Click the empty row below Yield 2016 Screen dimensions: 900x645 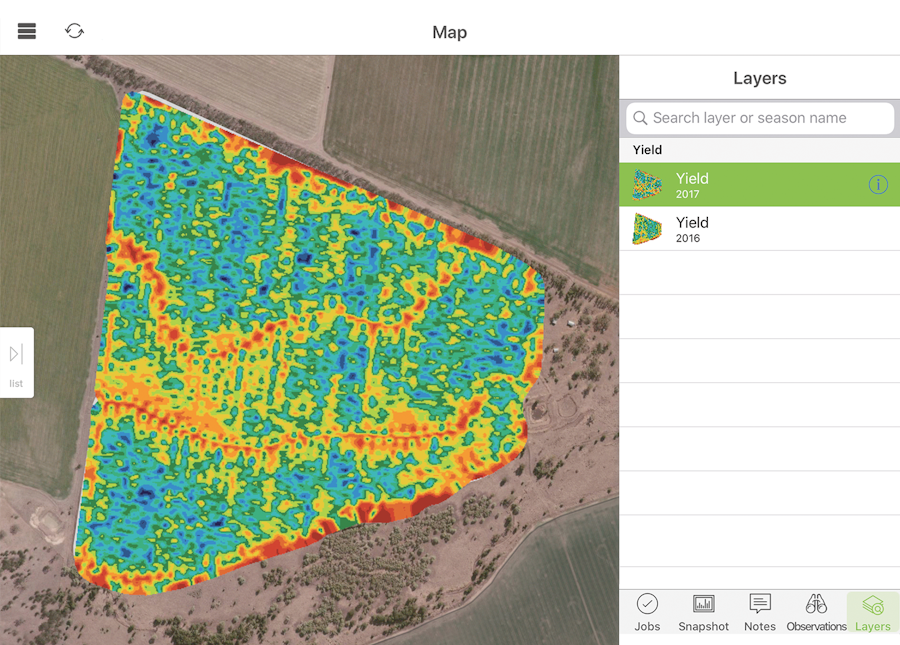759,273
